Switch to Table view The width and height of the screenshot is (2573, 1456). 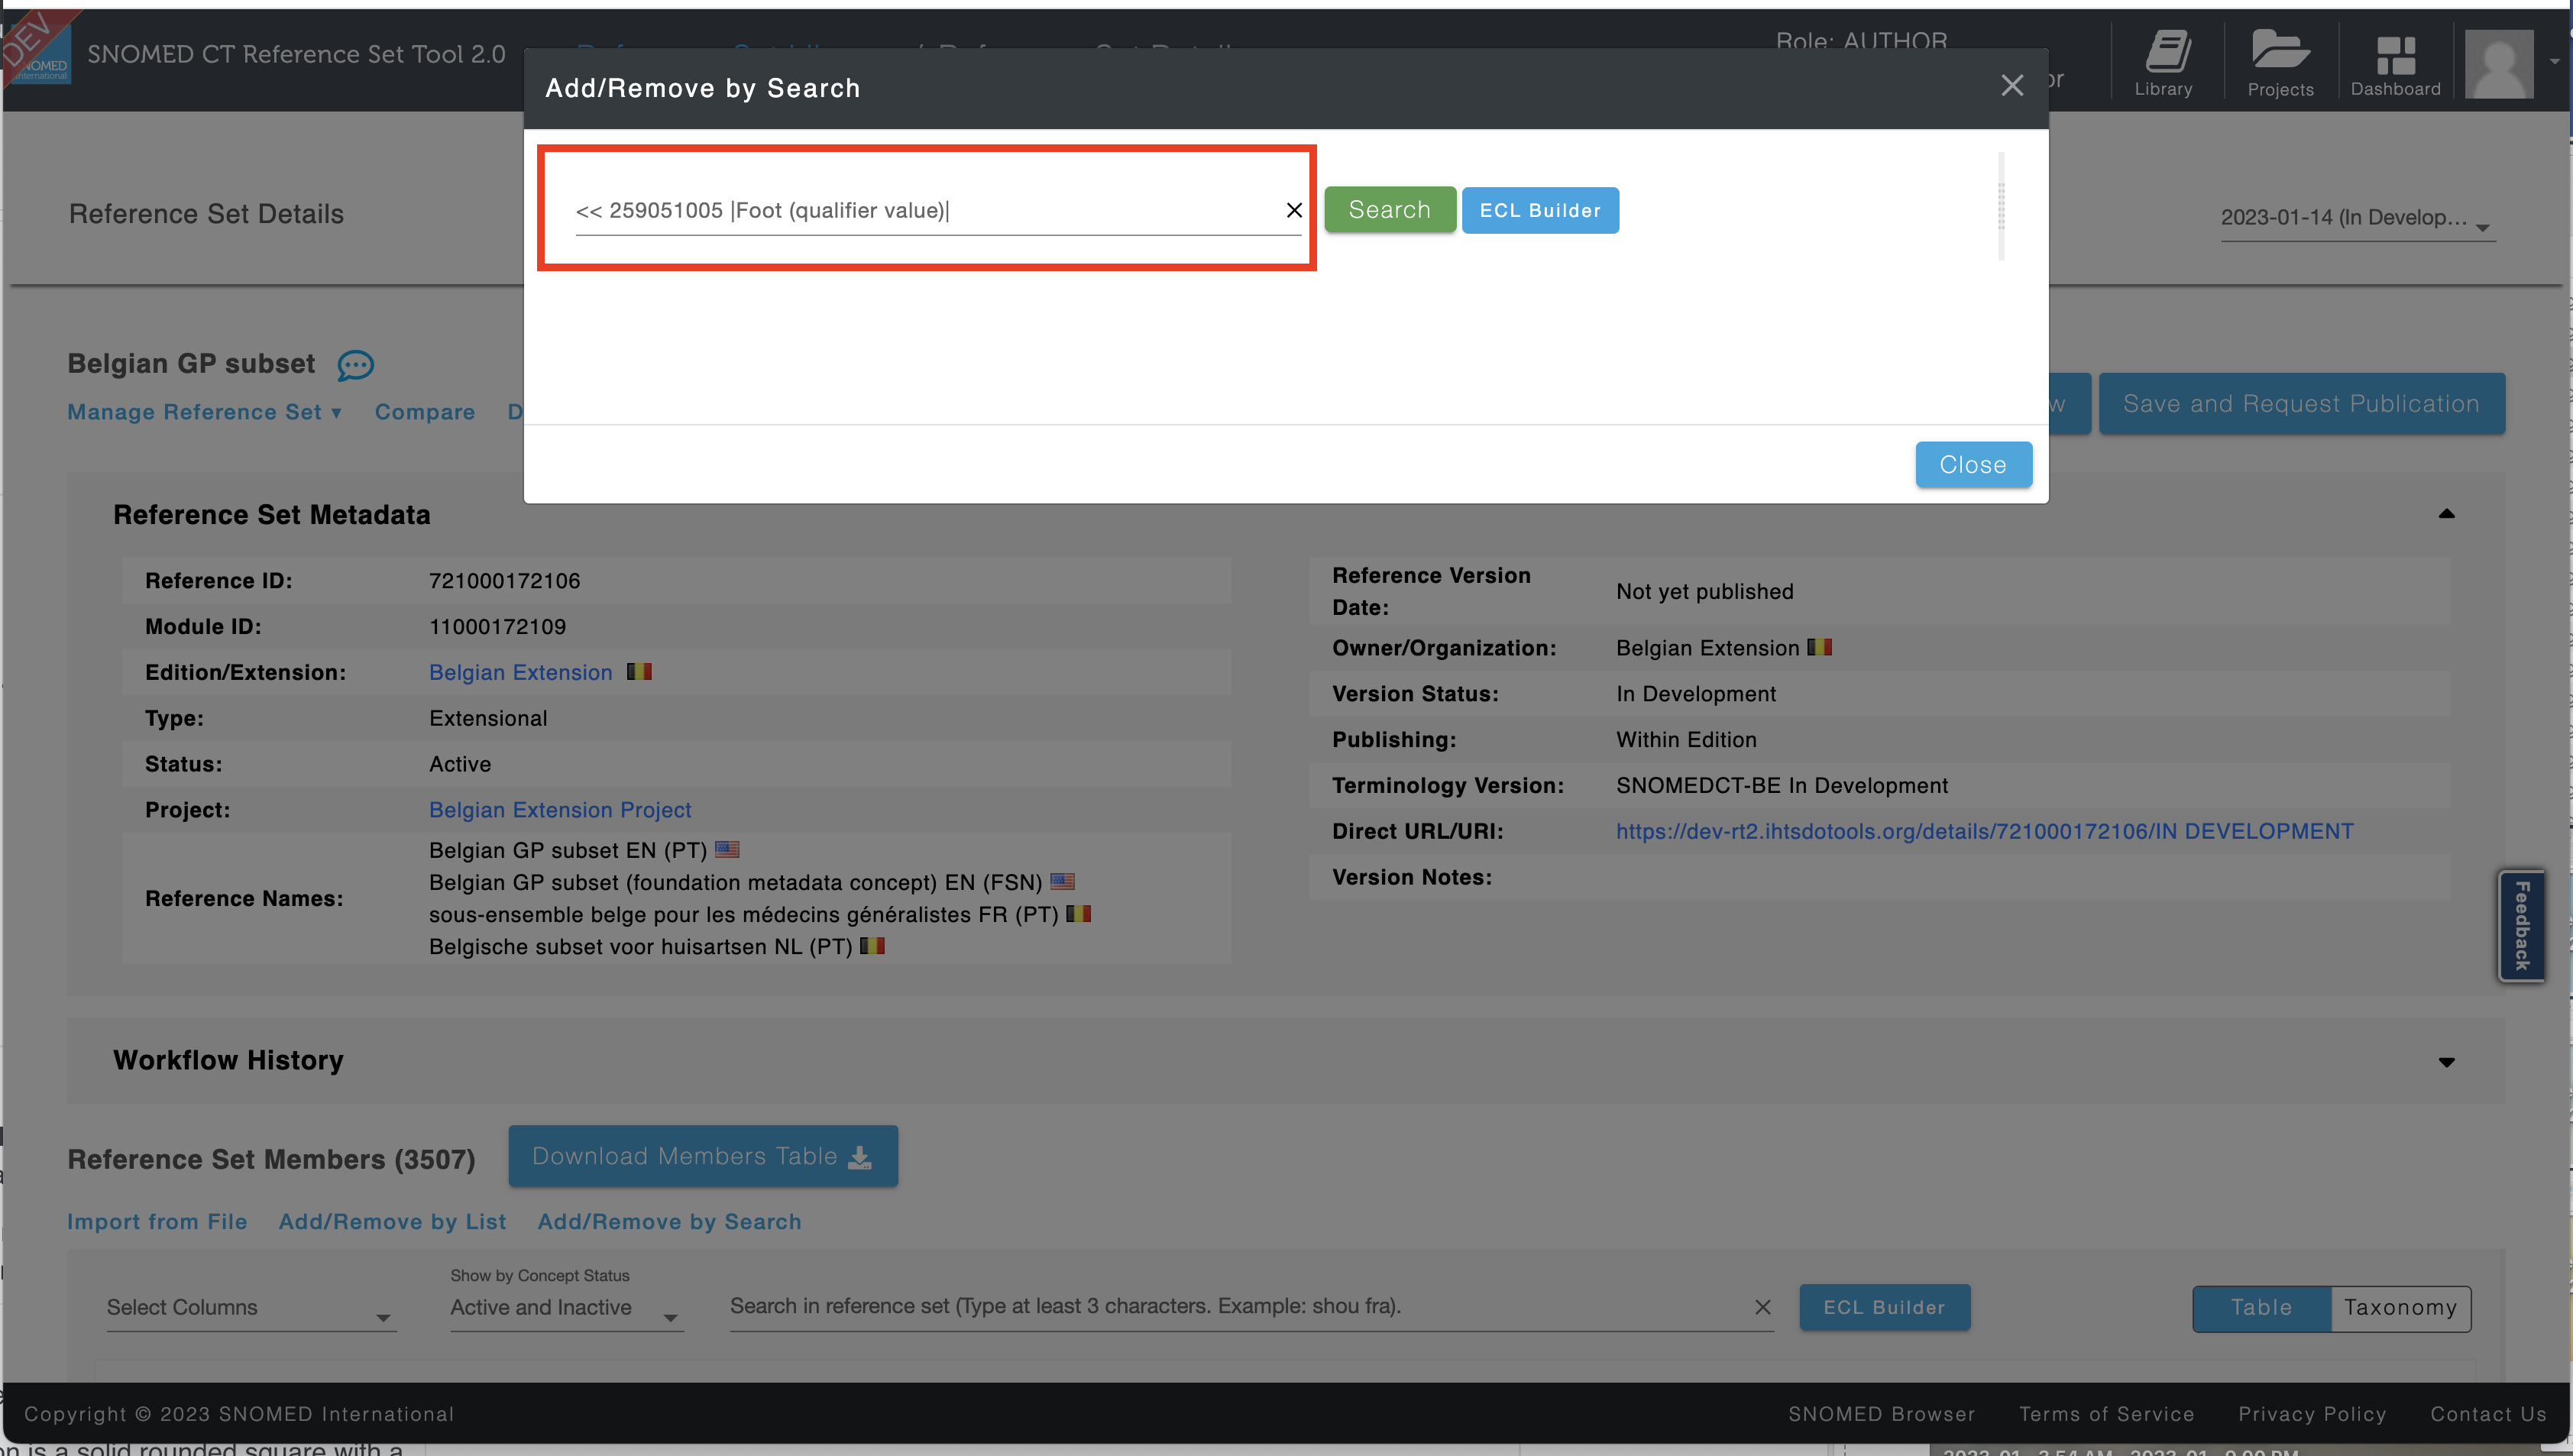pyautogui.click(x=2261, y=1308)
